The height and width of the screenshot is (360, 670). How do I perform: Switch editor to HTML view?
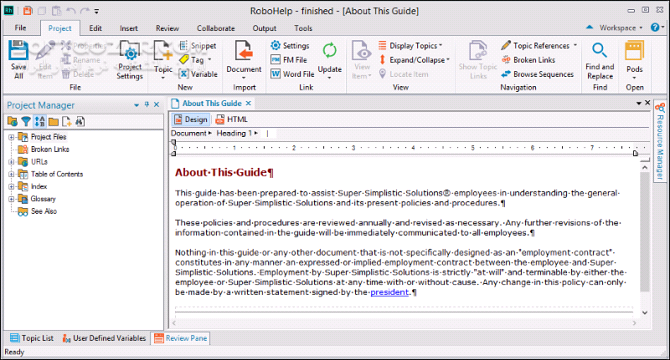[232, 120]
